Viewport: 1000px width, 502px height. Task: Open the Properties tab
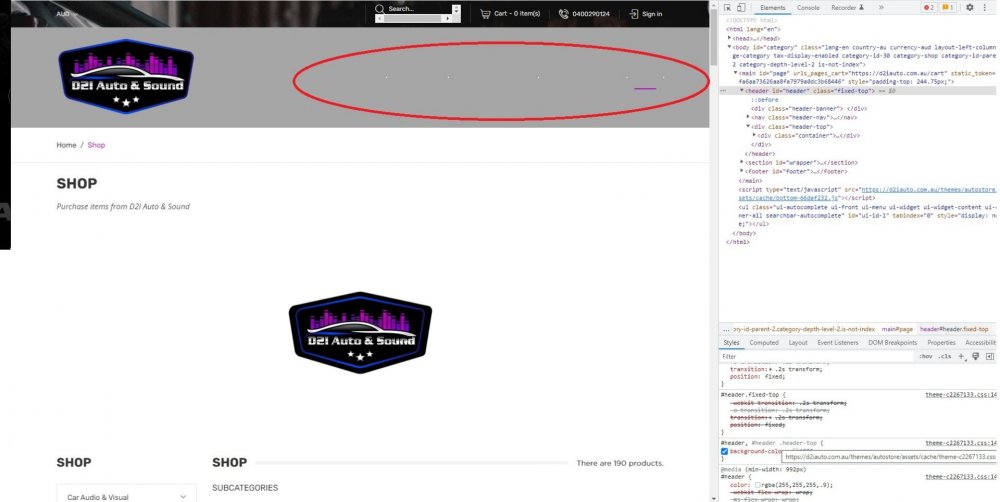pyautogui.click(x=941, y=343)
